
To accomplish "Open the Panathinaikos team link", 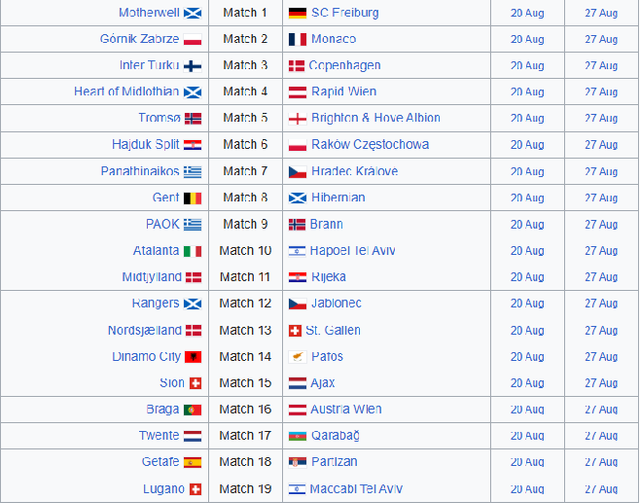I will (140, 171).
